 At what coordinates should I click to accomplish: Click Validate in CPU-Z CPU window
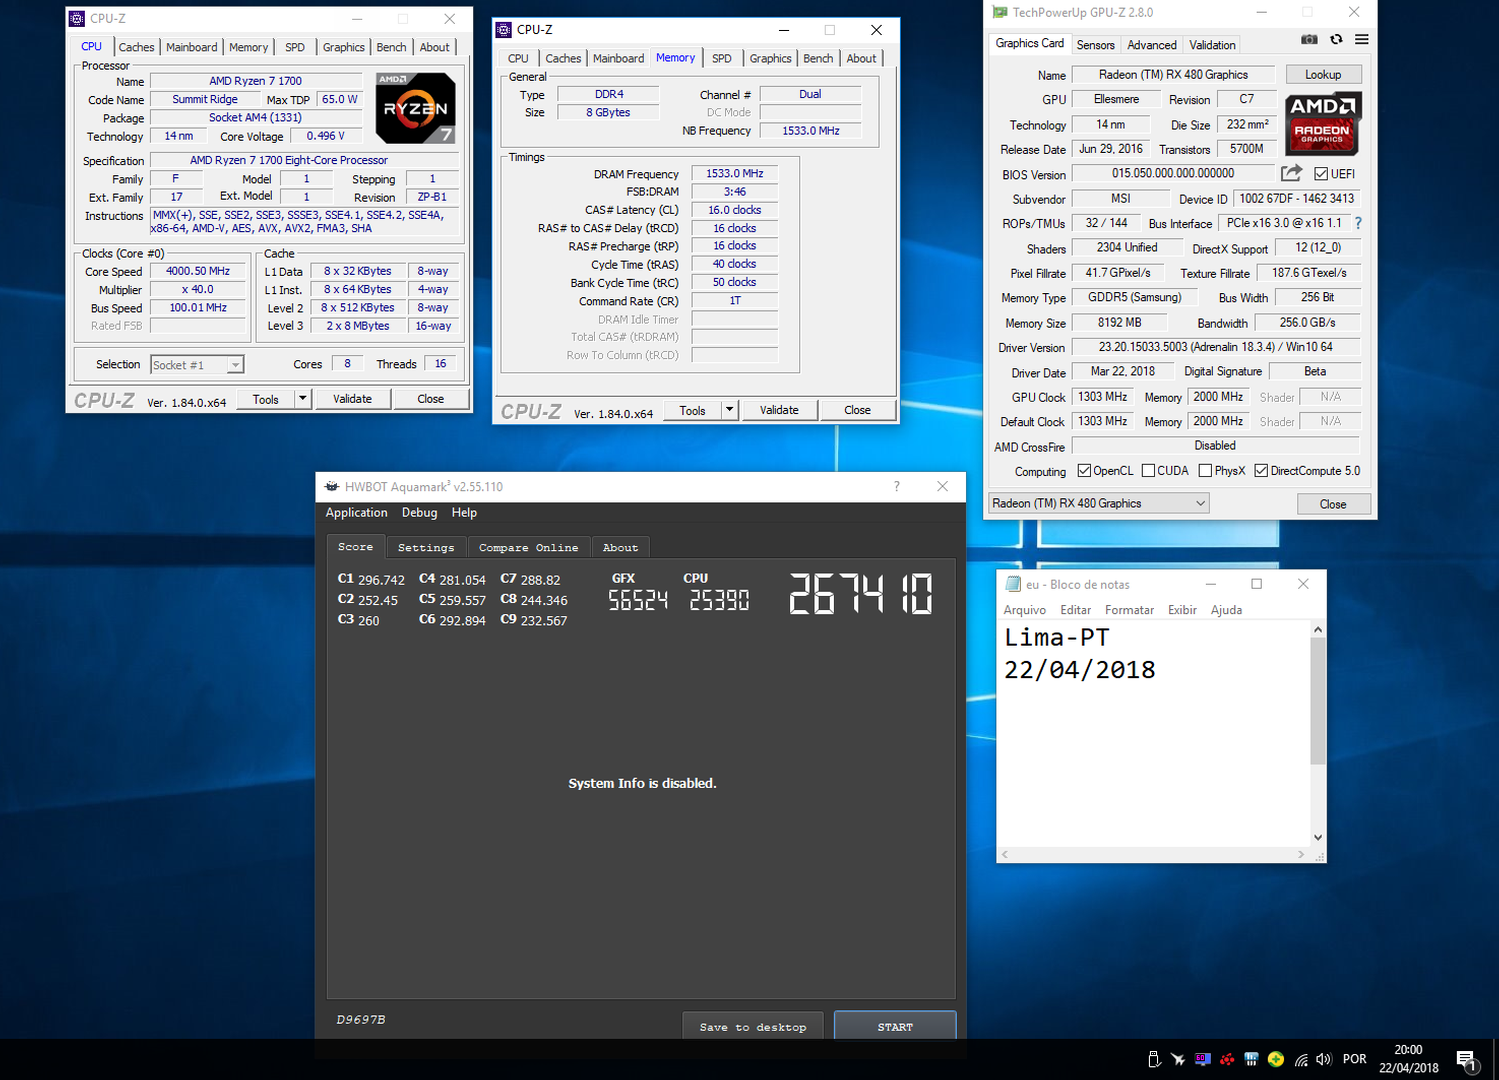coord(352,399)
